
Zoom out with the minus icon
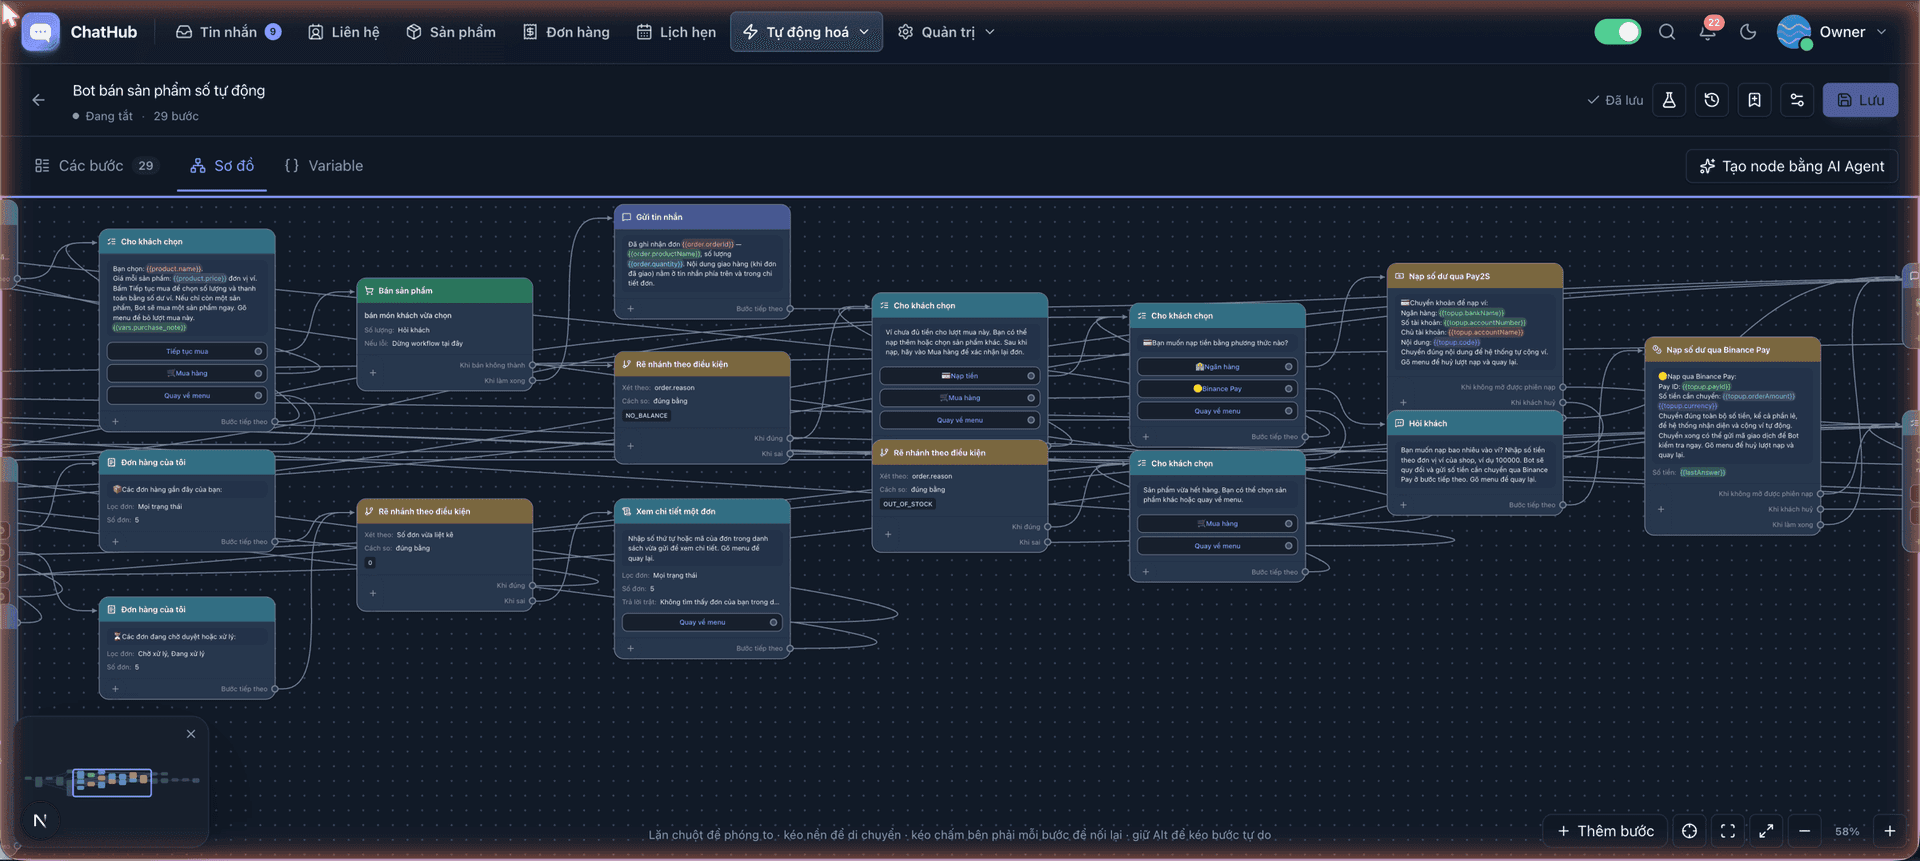coord(1805,831)
